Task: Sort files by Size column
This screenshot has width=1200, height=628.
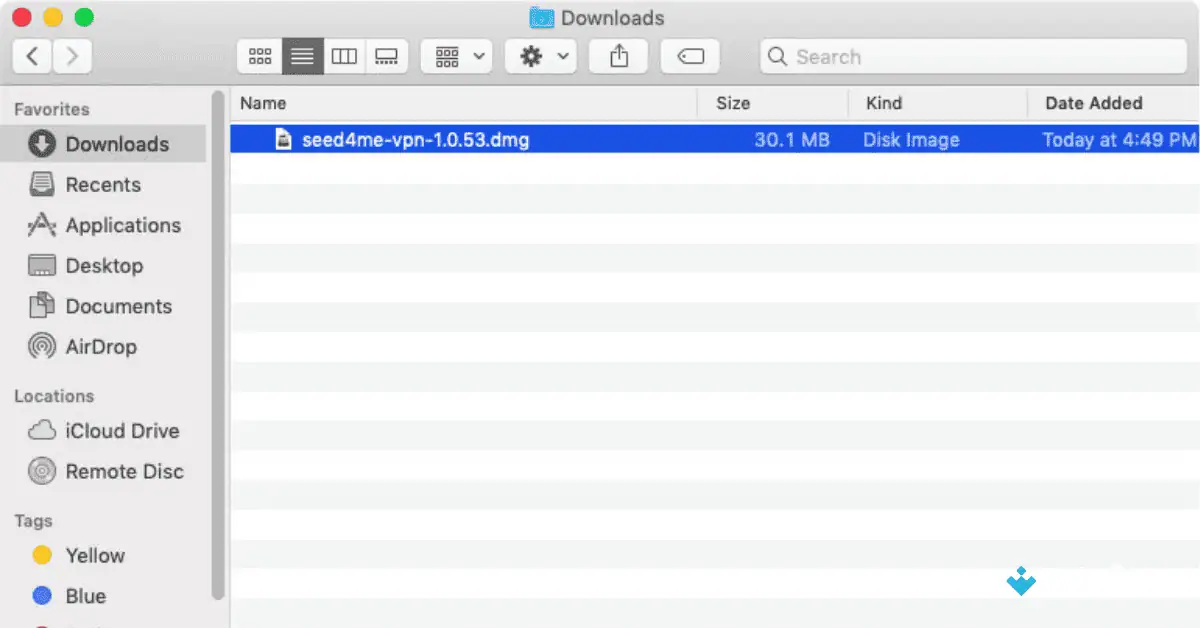Action: [x=733, y=103]
